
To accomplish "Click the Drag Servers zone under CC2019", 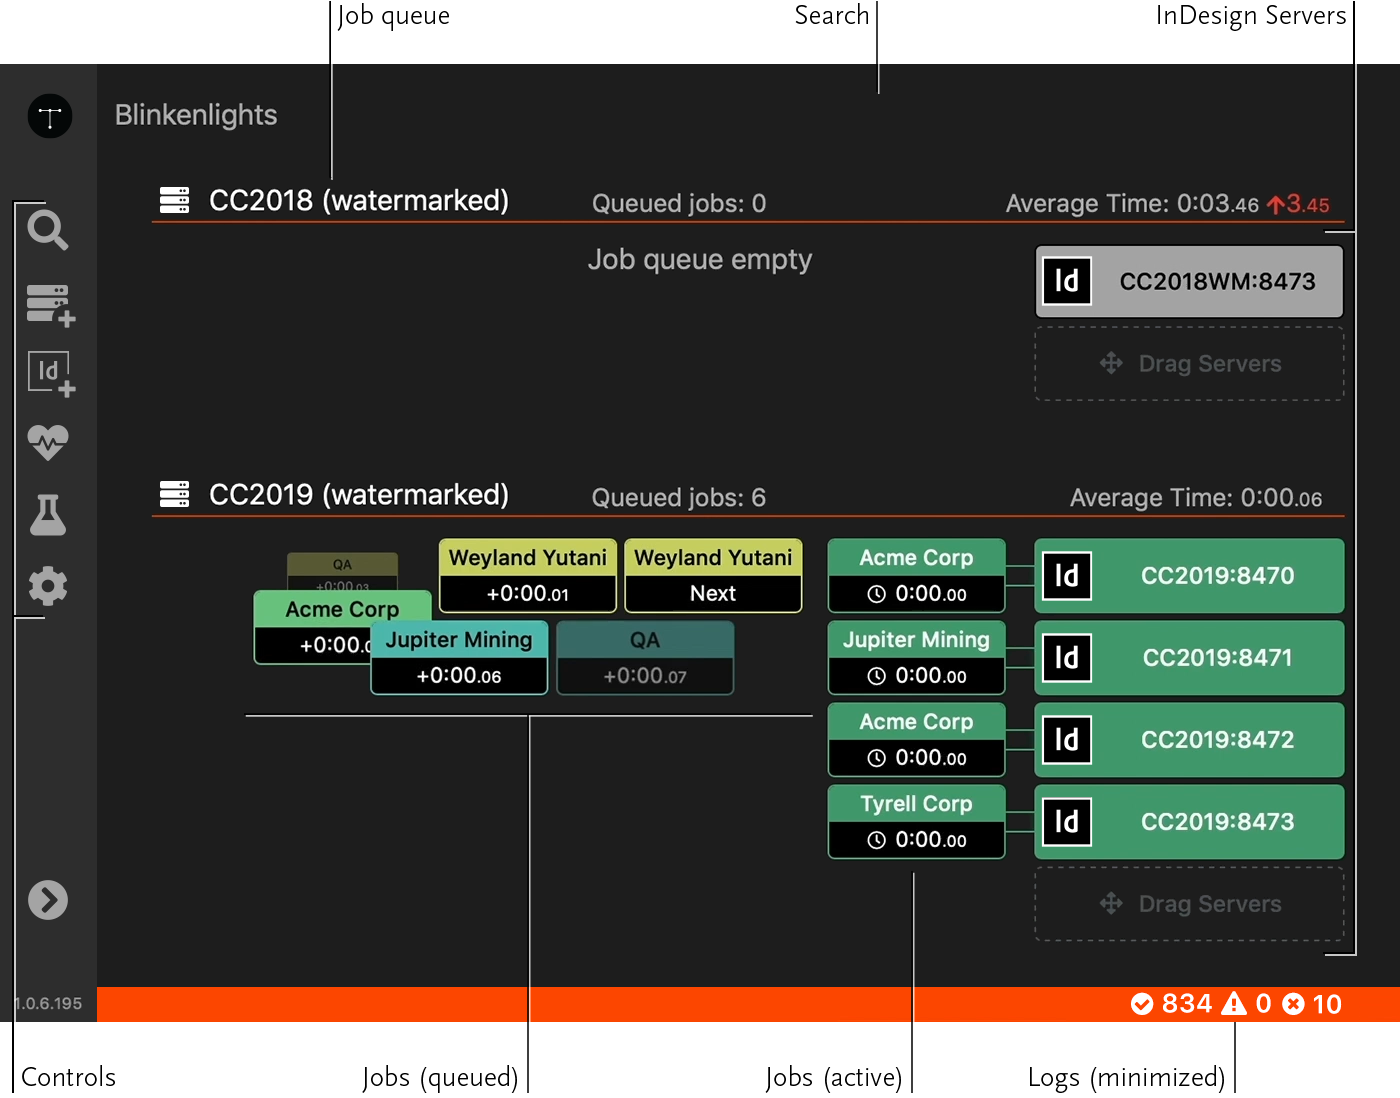I will click(1189, 904).
